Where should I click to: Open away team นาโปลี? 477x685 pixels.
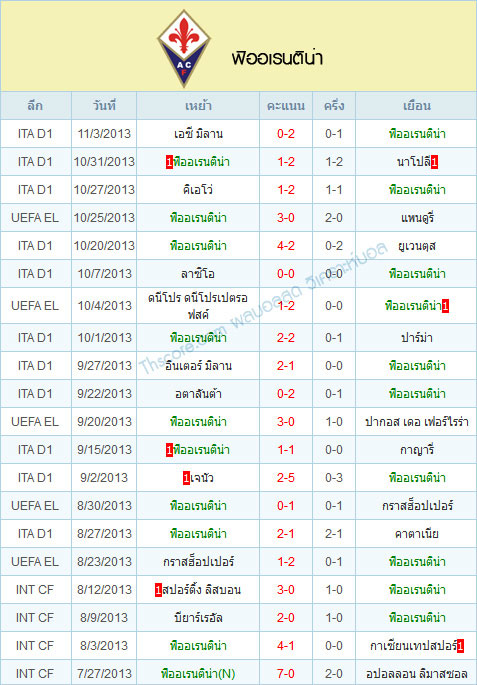point(413,162)
